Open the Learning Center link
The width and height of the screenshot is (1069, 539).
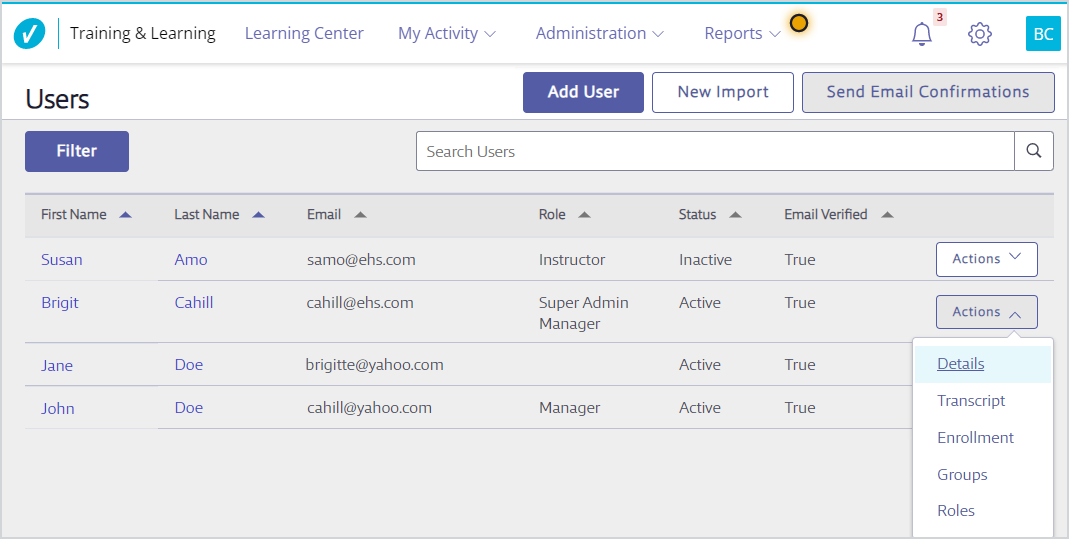[x=304, y=33]
